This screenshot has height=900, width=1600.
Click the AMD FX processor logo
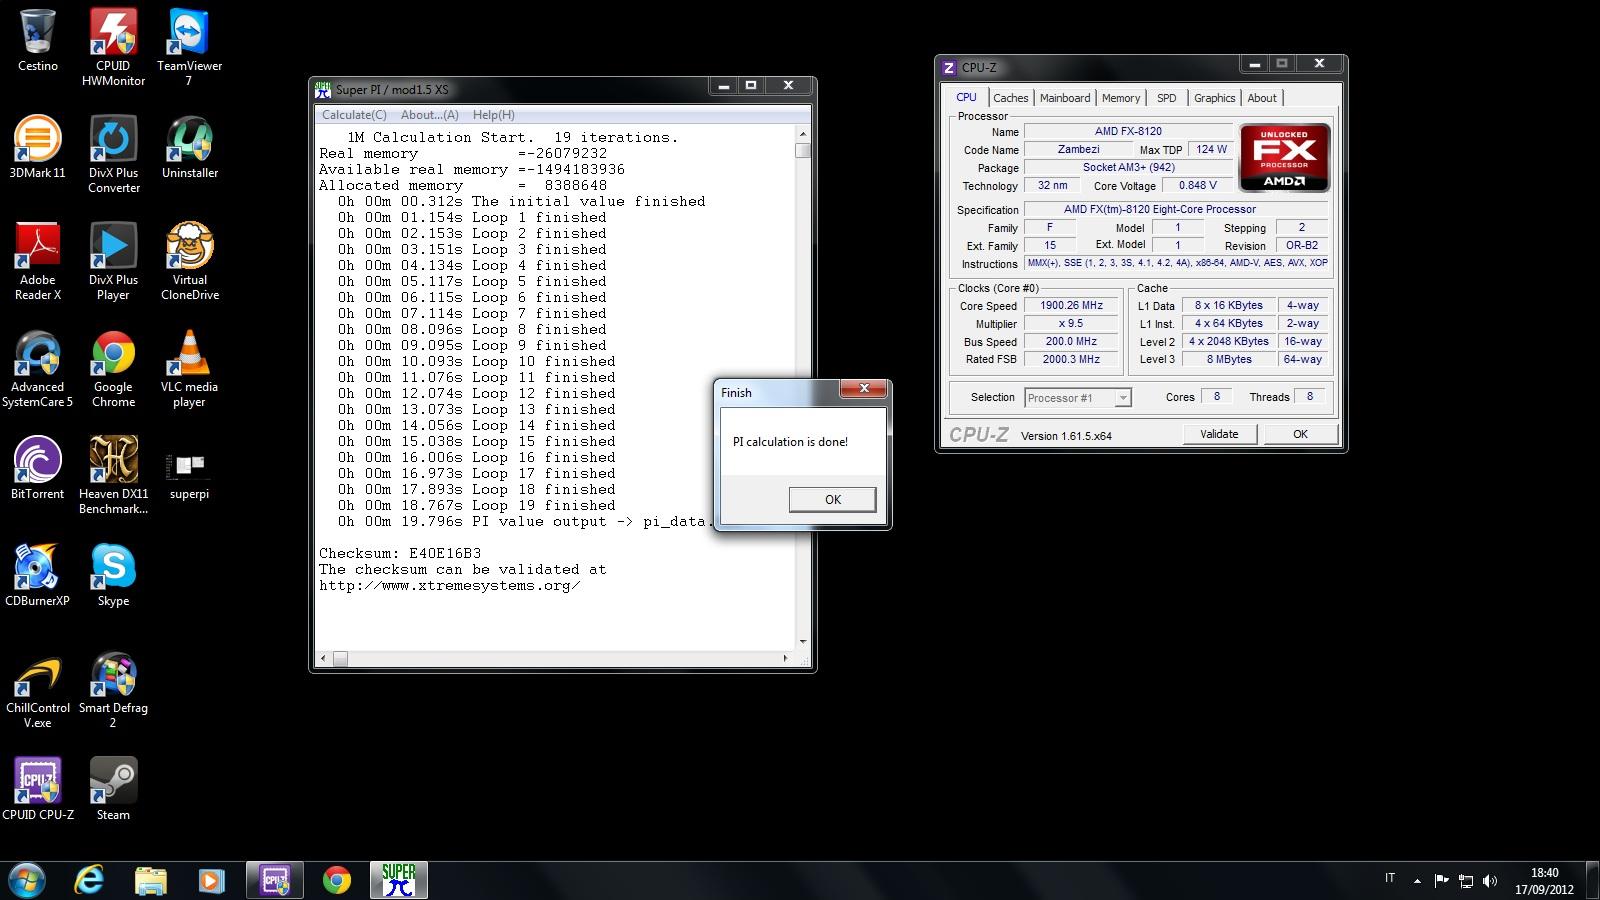1284,157
